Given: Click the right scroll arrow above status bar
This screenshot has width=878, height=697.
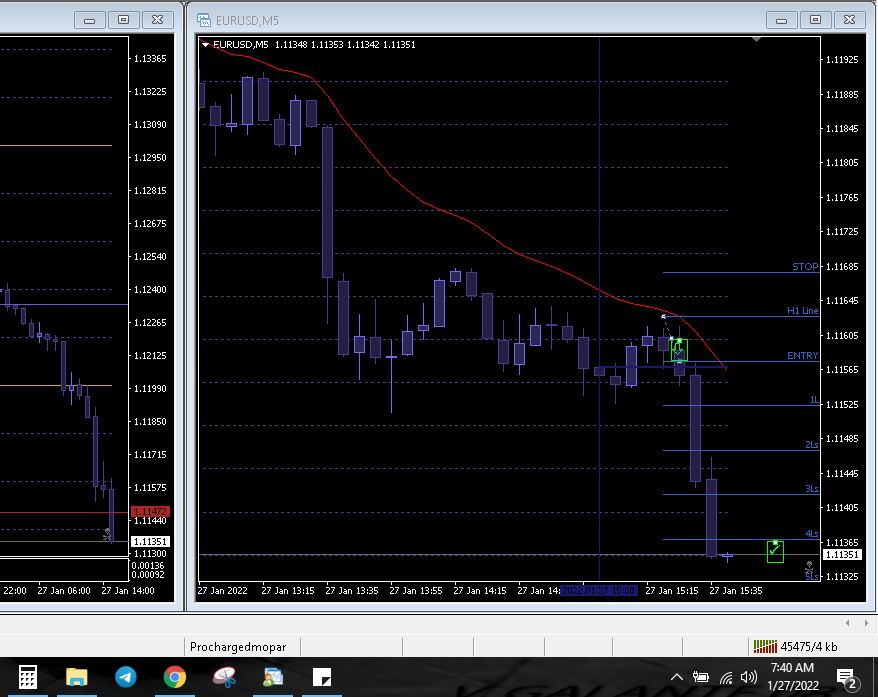Looking at the screenshot, I should [x=866, y=623].
